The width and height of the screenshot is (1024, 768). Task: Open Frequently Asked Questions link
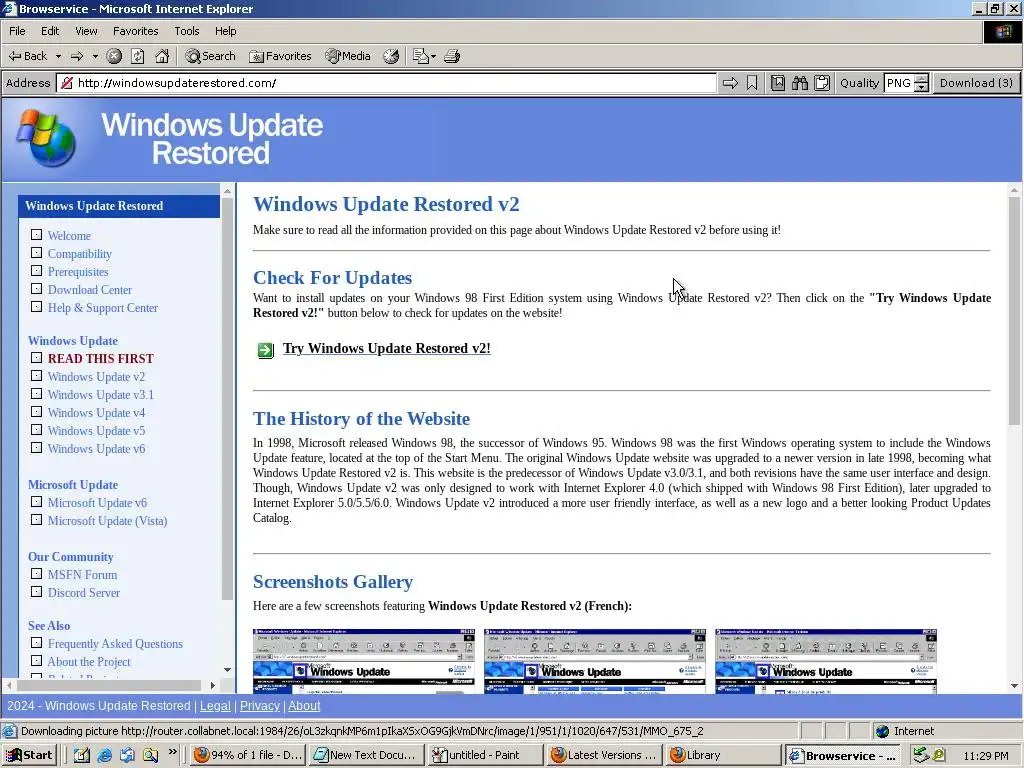115,644
